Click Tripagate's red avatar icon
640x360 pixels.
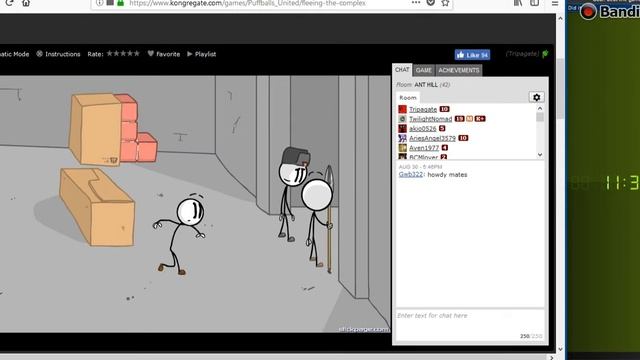click(x=402, y=109)
